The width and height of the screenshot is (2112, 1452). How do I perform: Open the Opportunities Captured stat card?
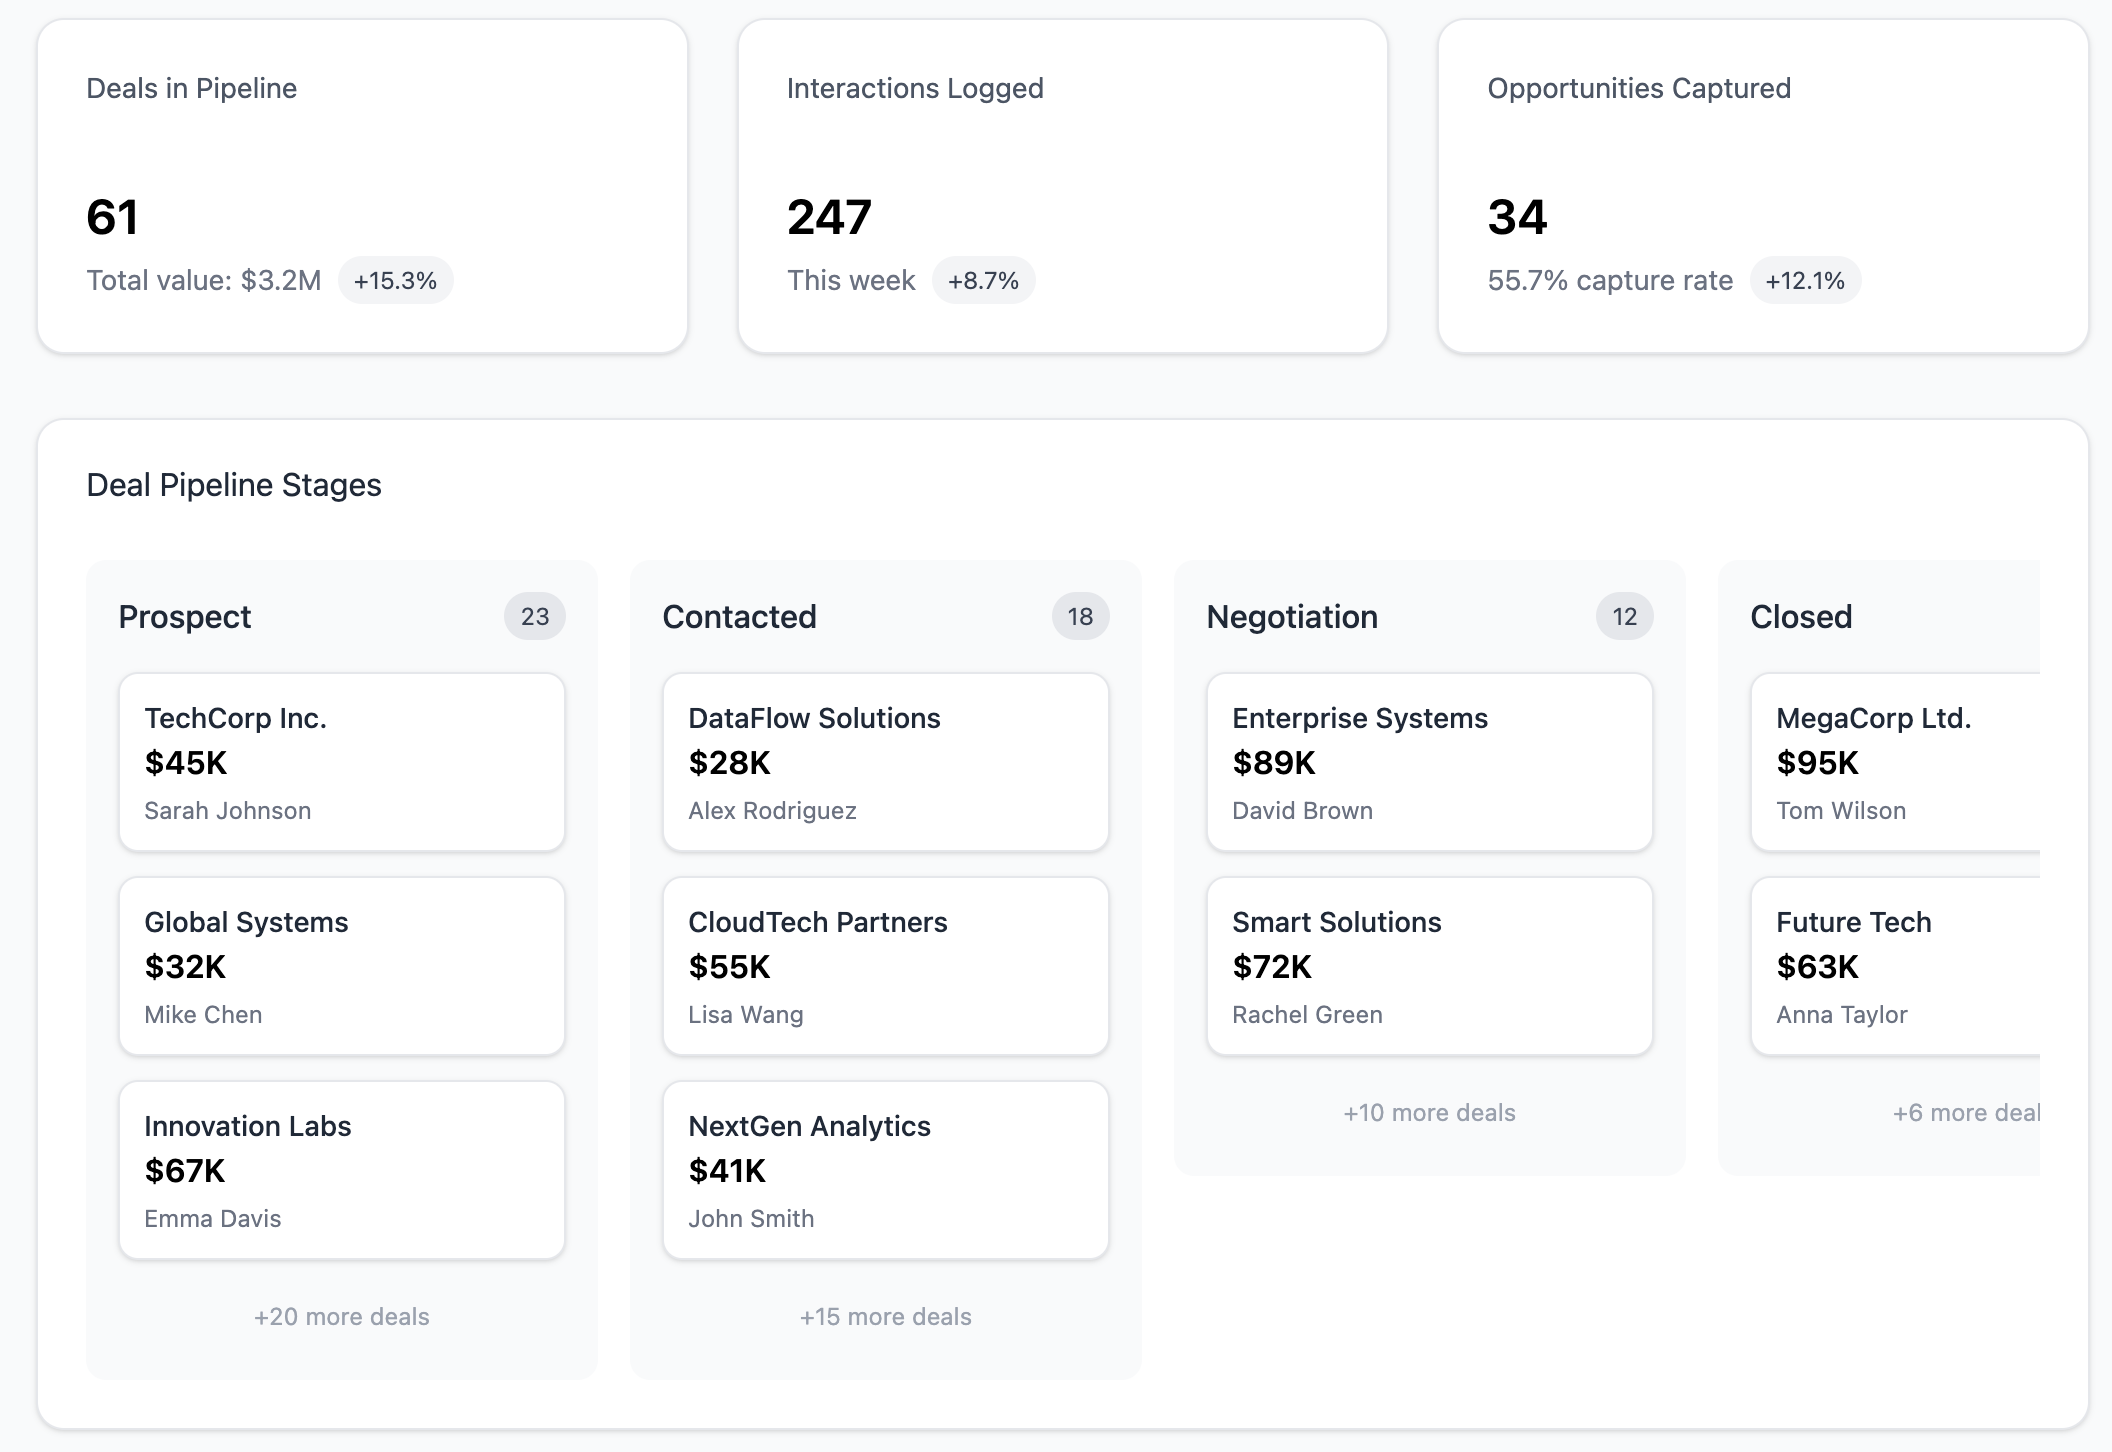(1762, 186)
